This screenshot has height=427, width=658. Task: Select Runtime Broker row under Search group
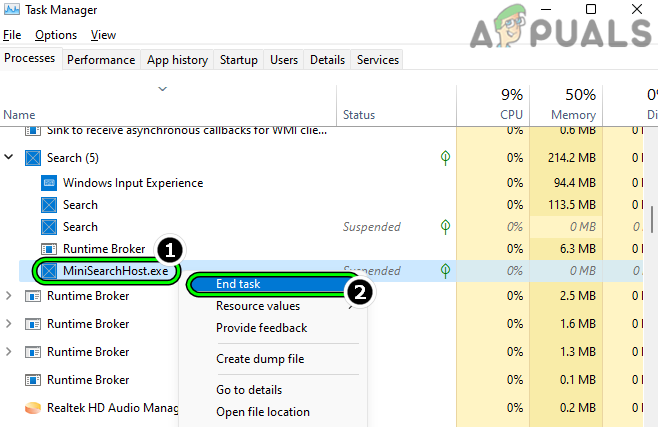(104, 249)
